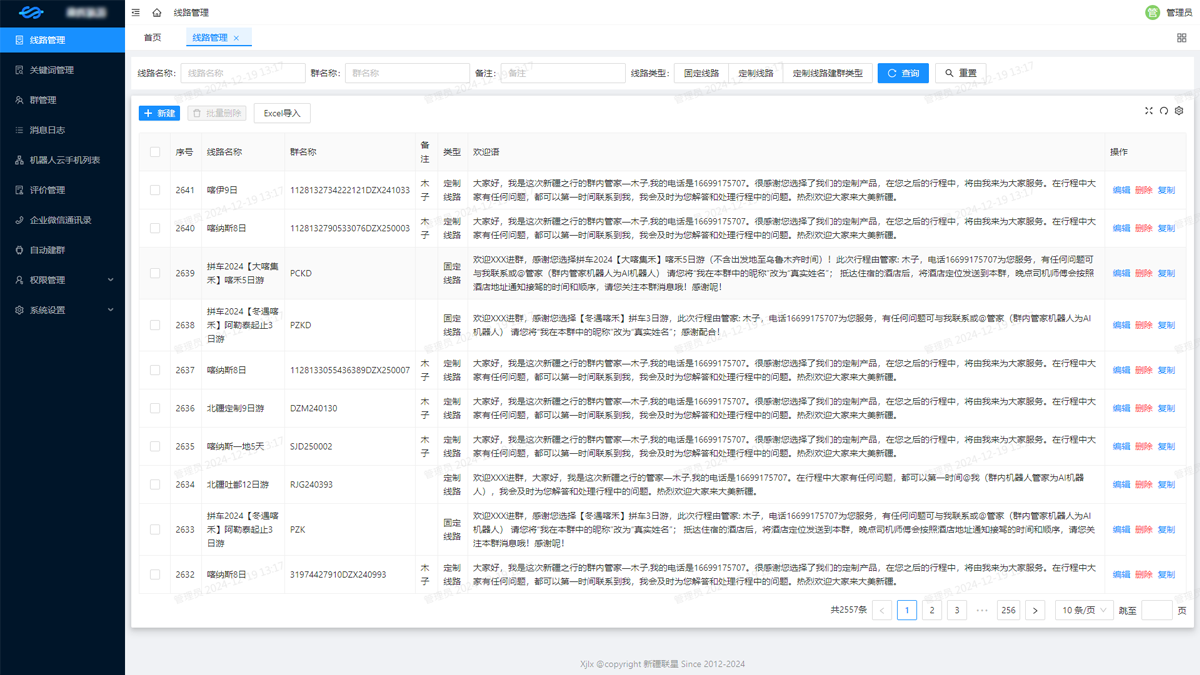Open 机器人云手机列表 in the sidebar
Image resolution: width=1200 pixels, height=675 pixels.
62,160
